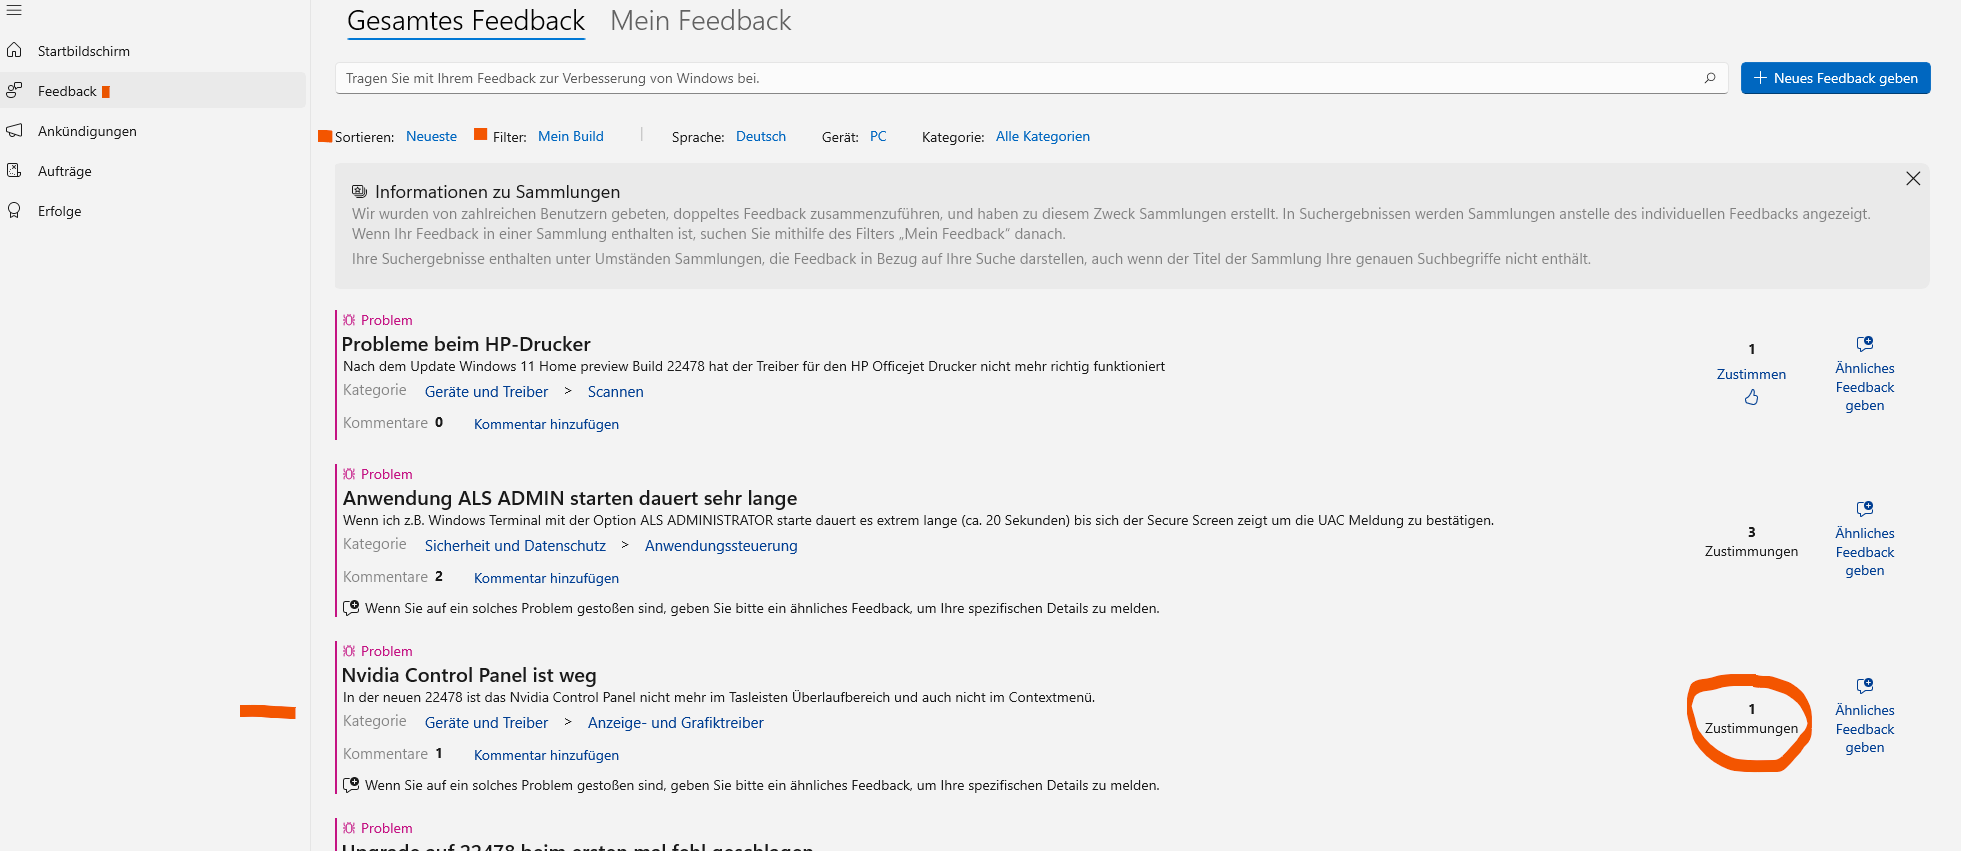Open the Sprache Deutsch dropdown
Image resolution: width=1961 pixels, height=851 pixels.
[x=761, y=136]
